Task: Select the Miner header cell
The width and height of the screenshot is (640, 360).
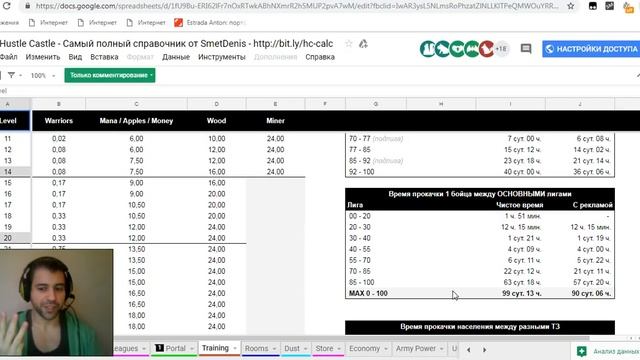Action: (276, 121)
